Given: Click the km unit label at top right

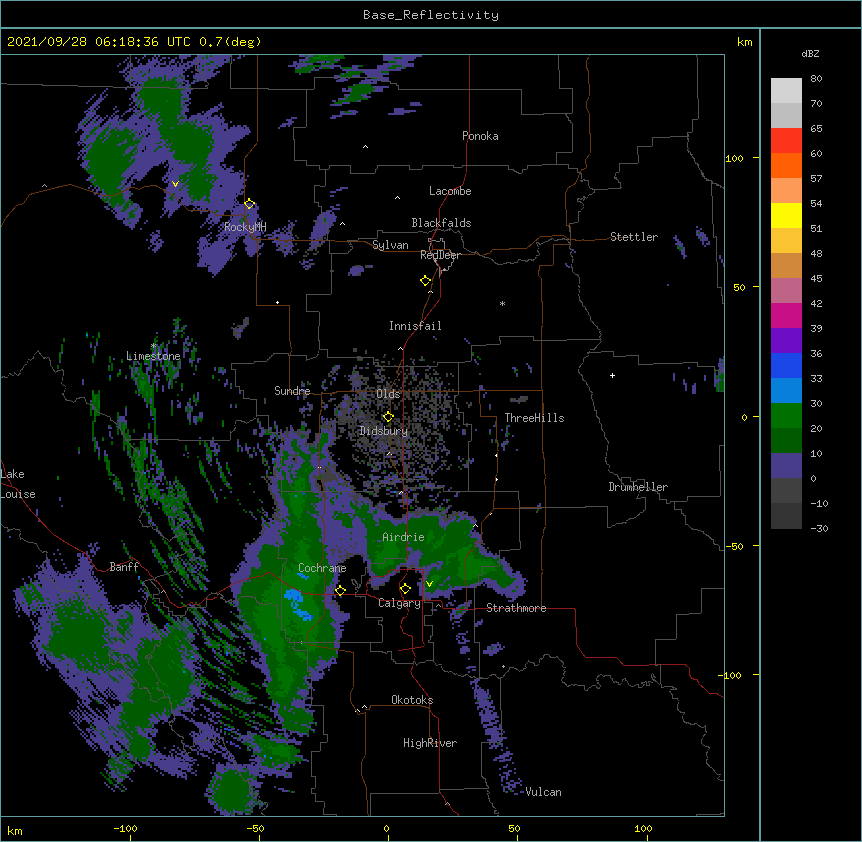Looking at the screenshot, I should (744, 42).
